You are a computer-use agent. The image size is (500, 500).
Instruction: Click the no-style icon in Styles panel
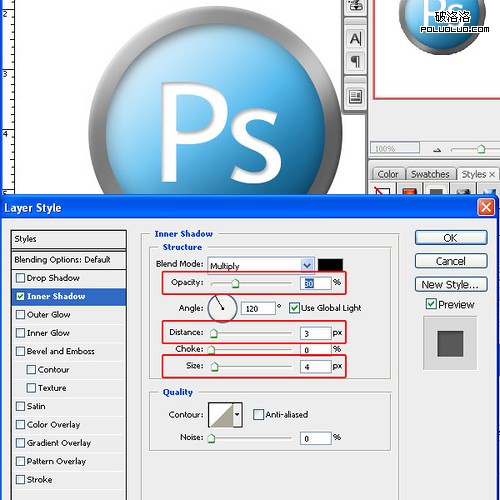click(x=382, y=191)
